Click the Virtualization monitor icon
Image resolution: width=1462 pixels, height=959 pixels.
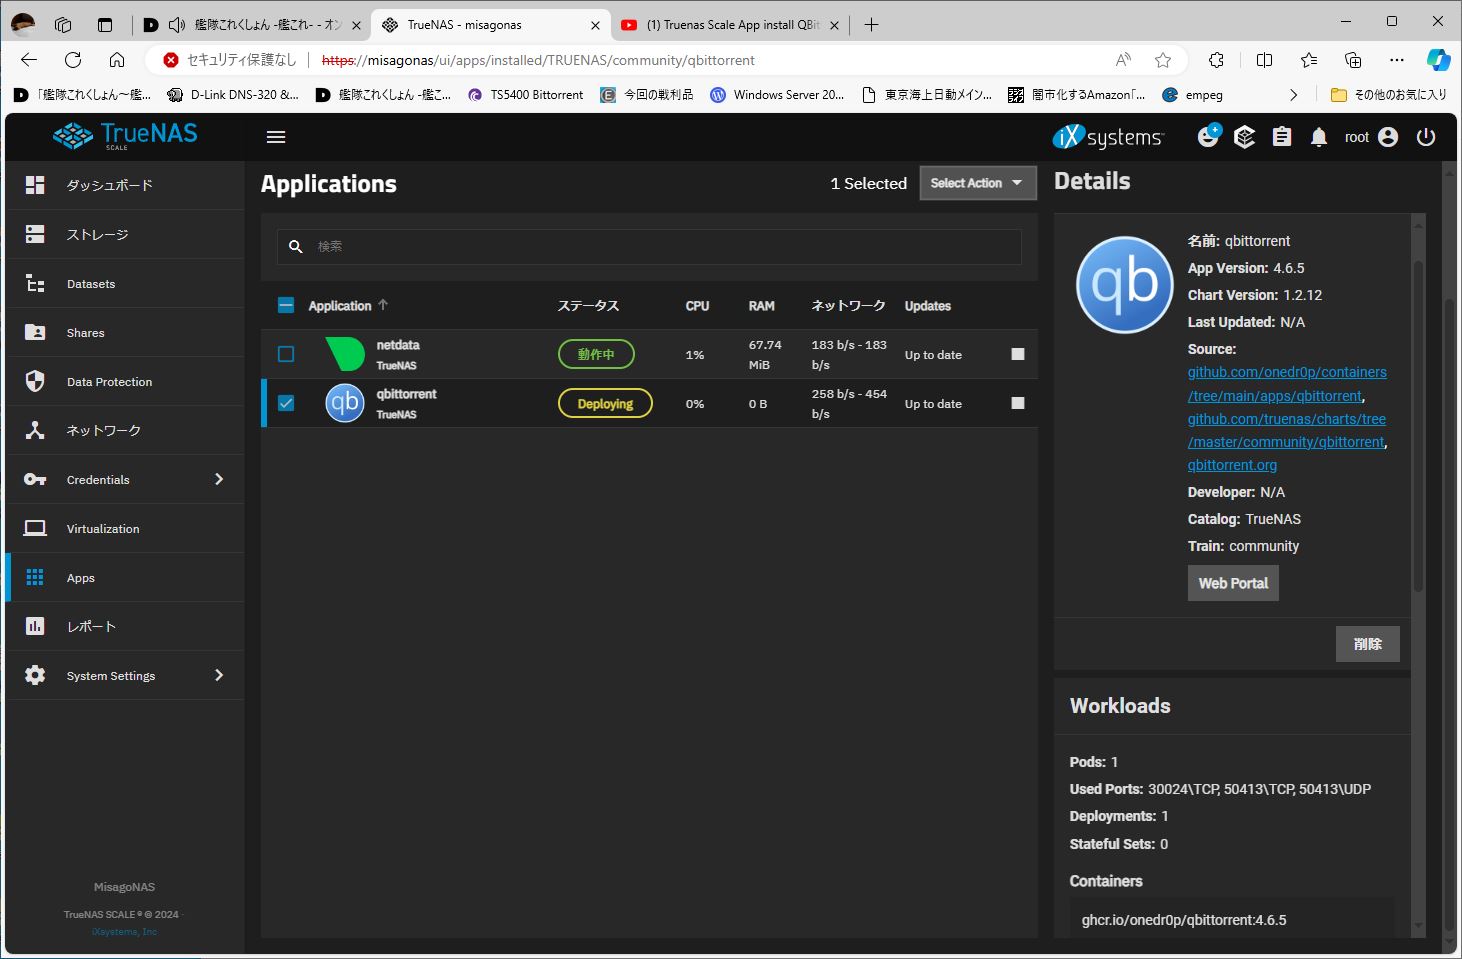pos(35,528)
